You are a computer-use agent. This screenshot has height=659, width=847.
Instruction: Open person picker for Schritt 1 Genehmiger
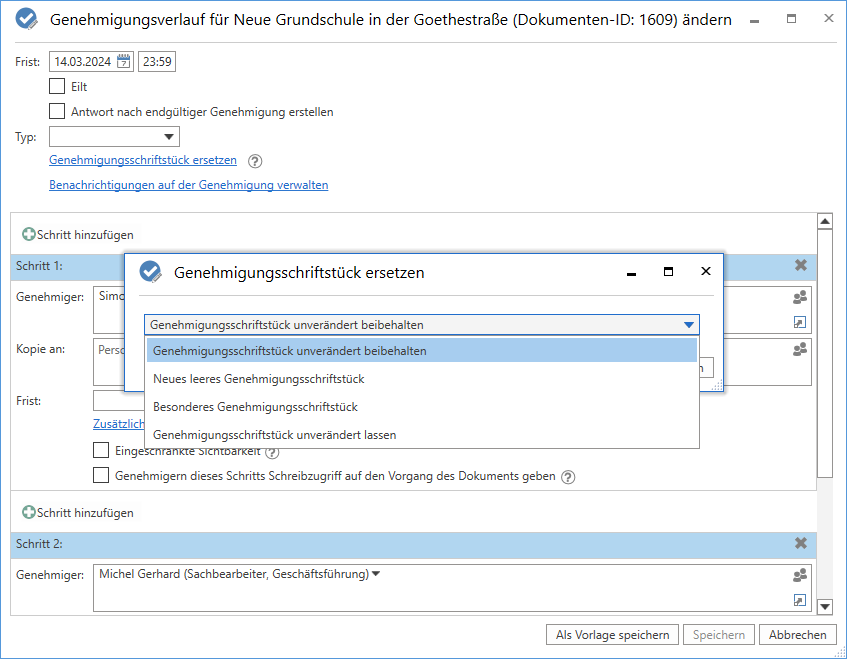pos(799,298)
